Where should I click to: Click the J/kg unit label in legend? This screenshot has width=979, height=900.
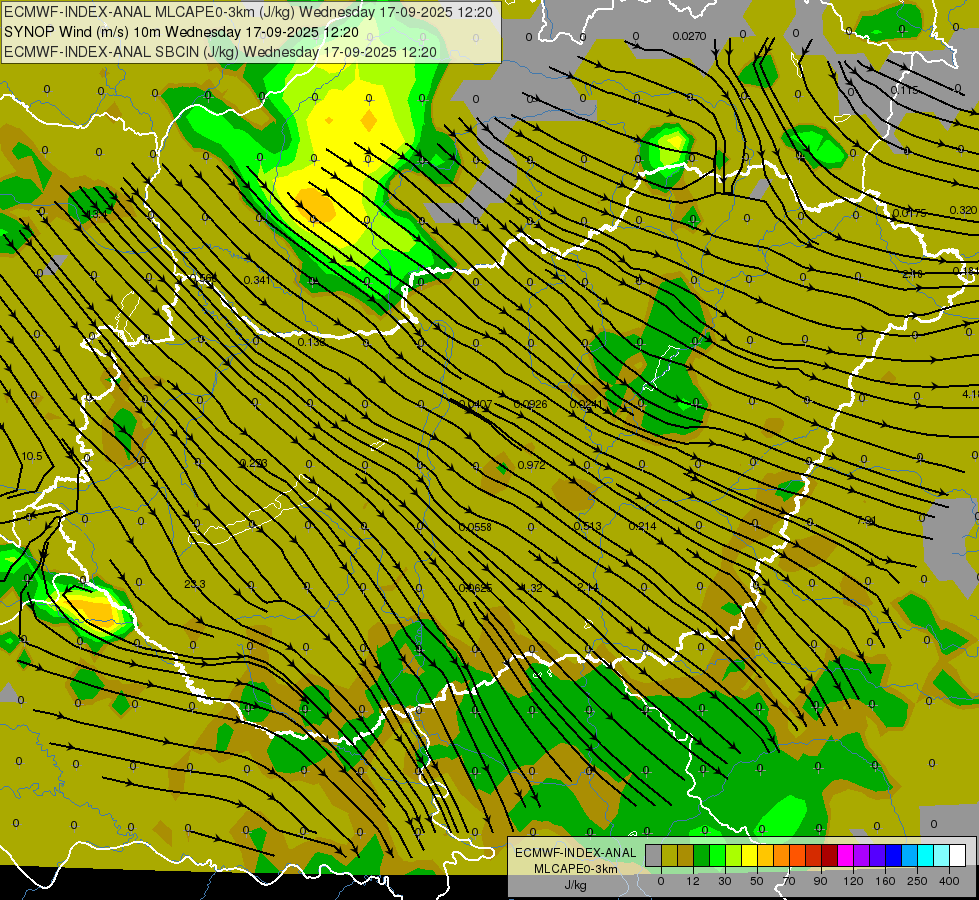pyautogui.click(x=574, y=884)
